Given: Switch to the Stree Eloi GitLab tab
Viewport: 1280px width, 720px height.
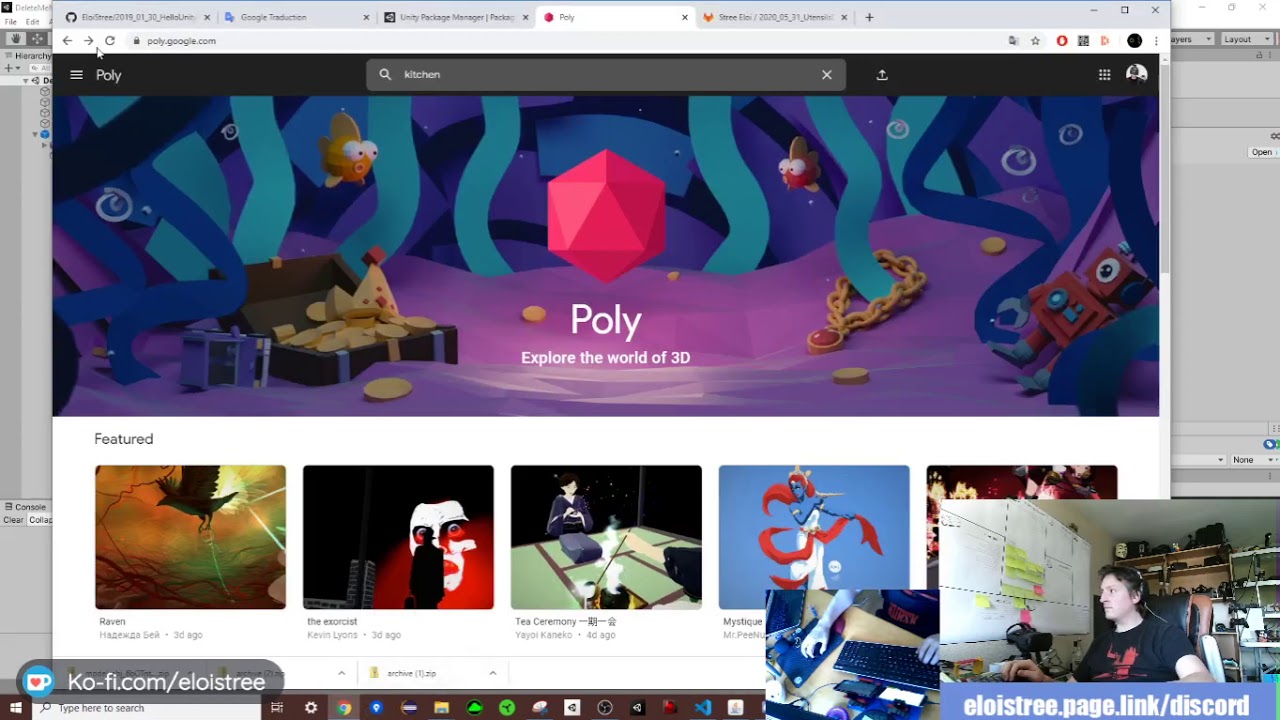Looking at the screenshot, I should pos(775,17).
